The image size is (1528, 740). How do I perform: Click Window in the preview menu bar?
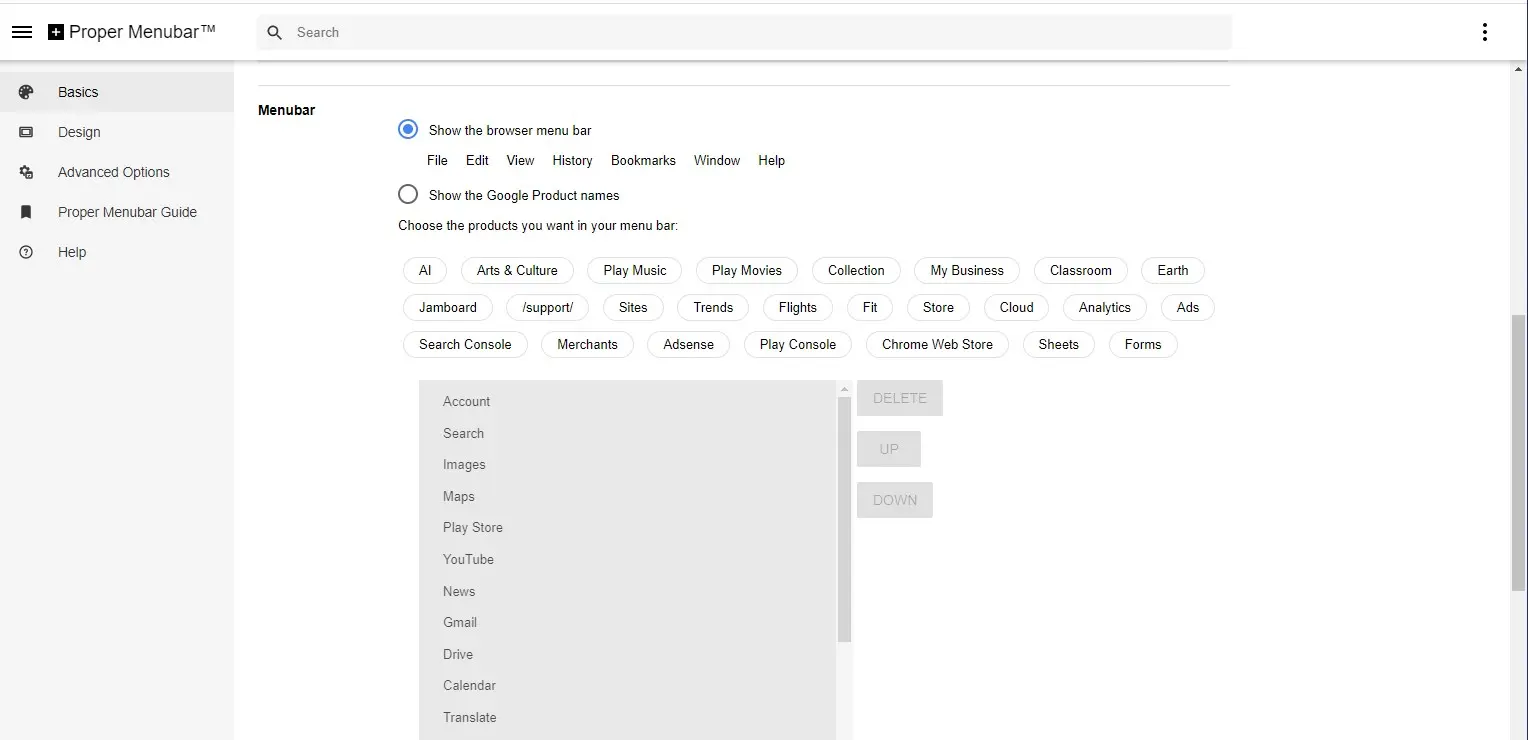[x=717, y=160]
